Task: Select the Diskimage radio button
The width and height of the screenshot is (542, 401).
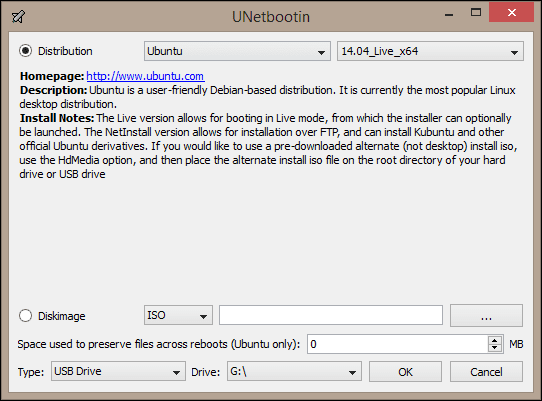Action: (26, 316)
